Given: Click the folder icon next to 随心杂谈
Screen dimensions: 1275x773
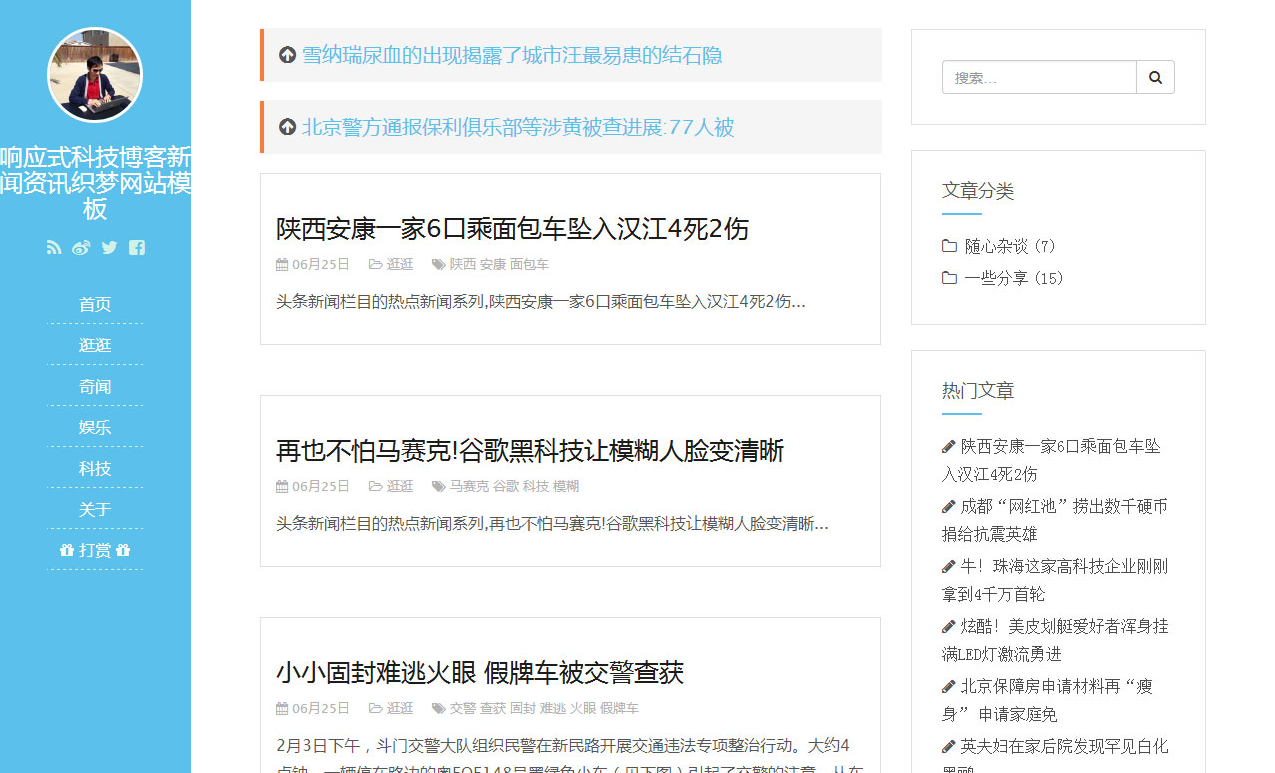Looking at the screenshot, I should [947, 245].
